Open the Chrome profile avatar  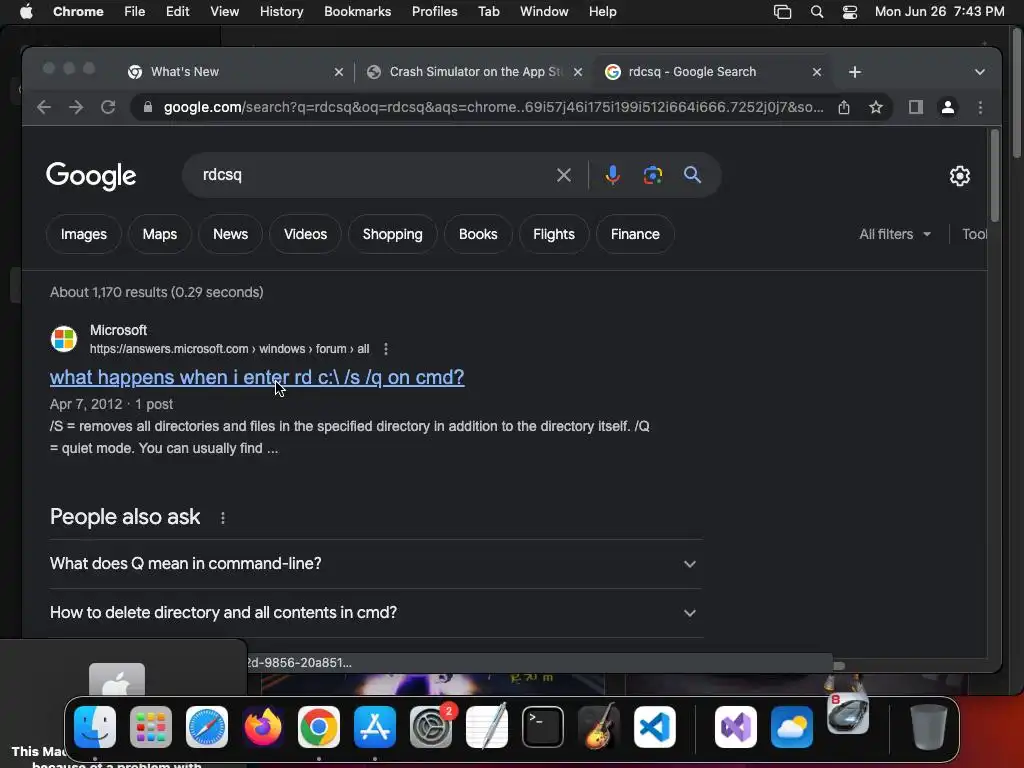point(948,107)
